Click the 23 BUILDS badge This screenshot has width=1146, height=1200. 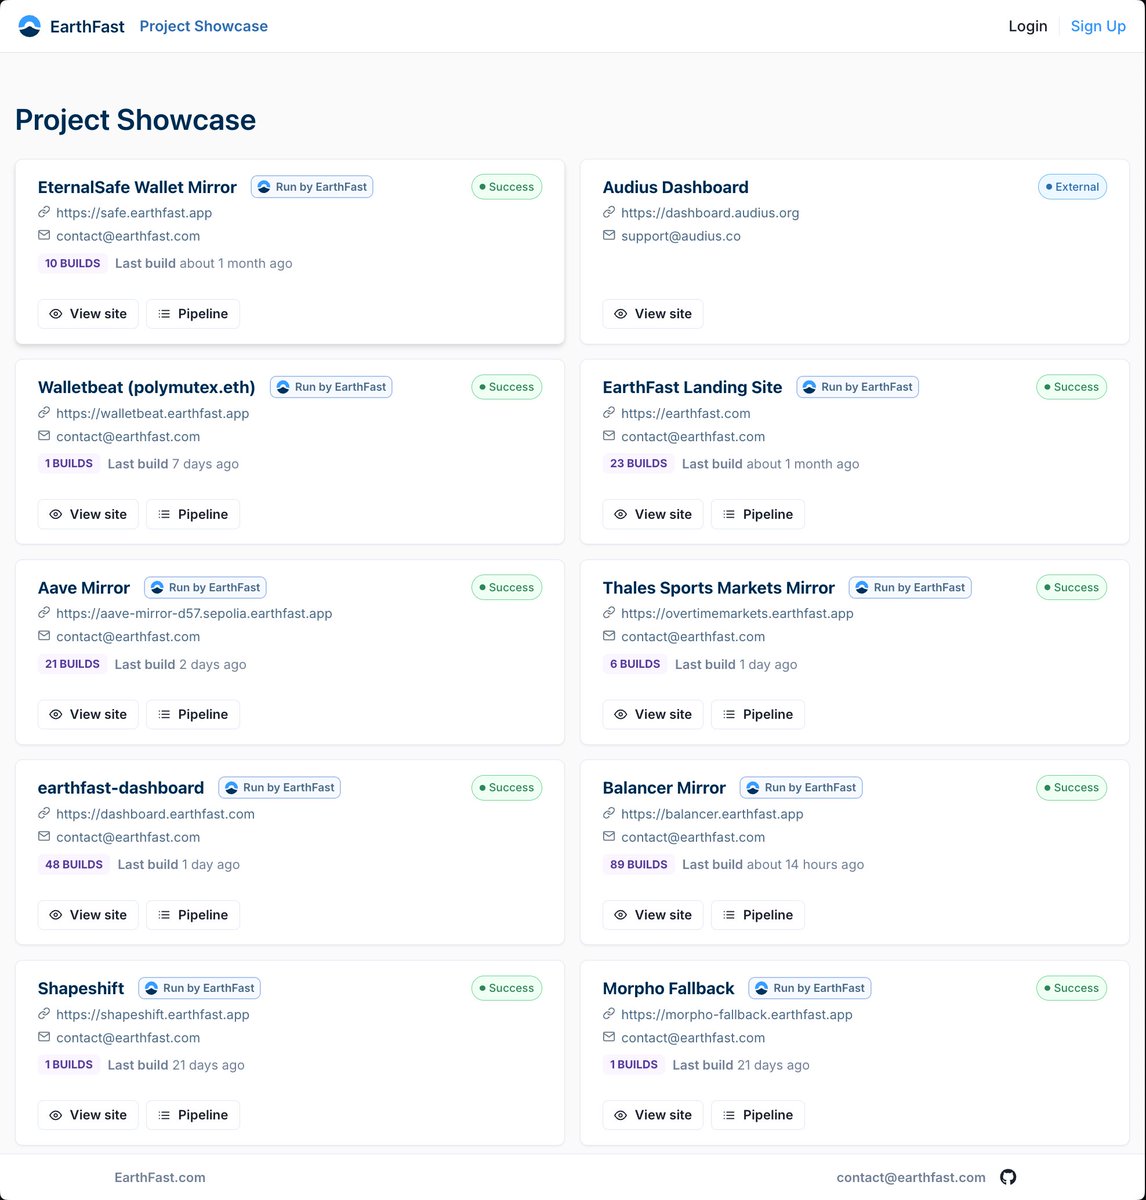click(x=638, y=464)
